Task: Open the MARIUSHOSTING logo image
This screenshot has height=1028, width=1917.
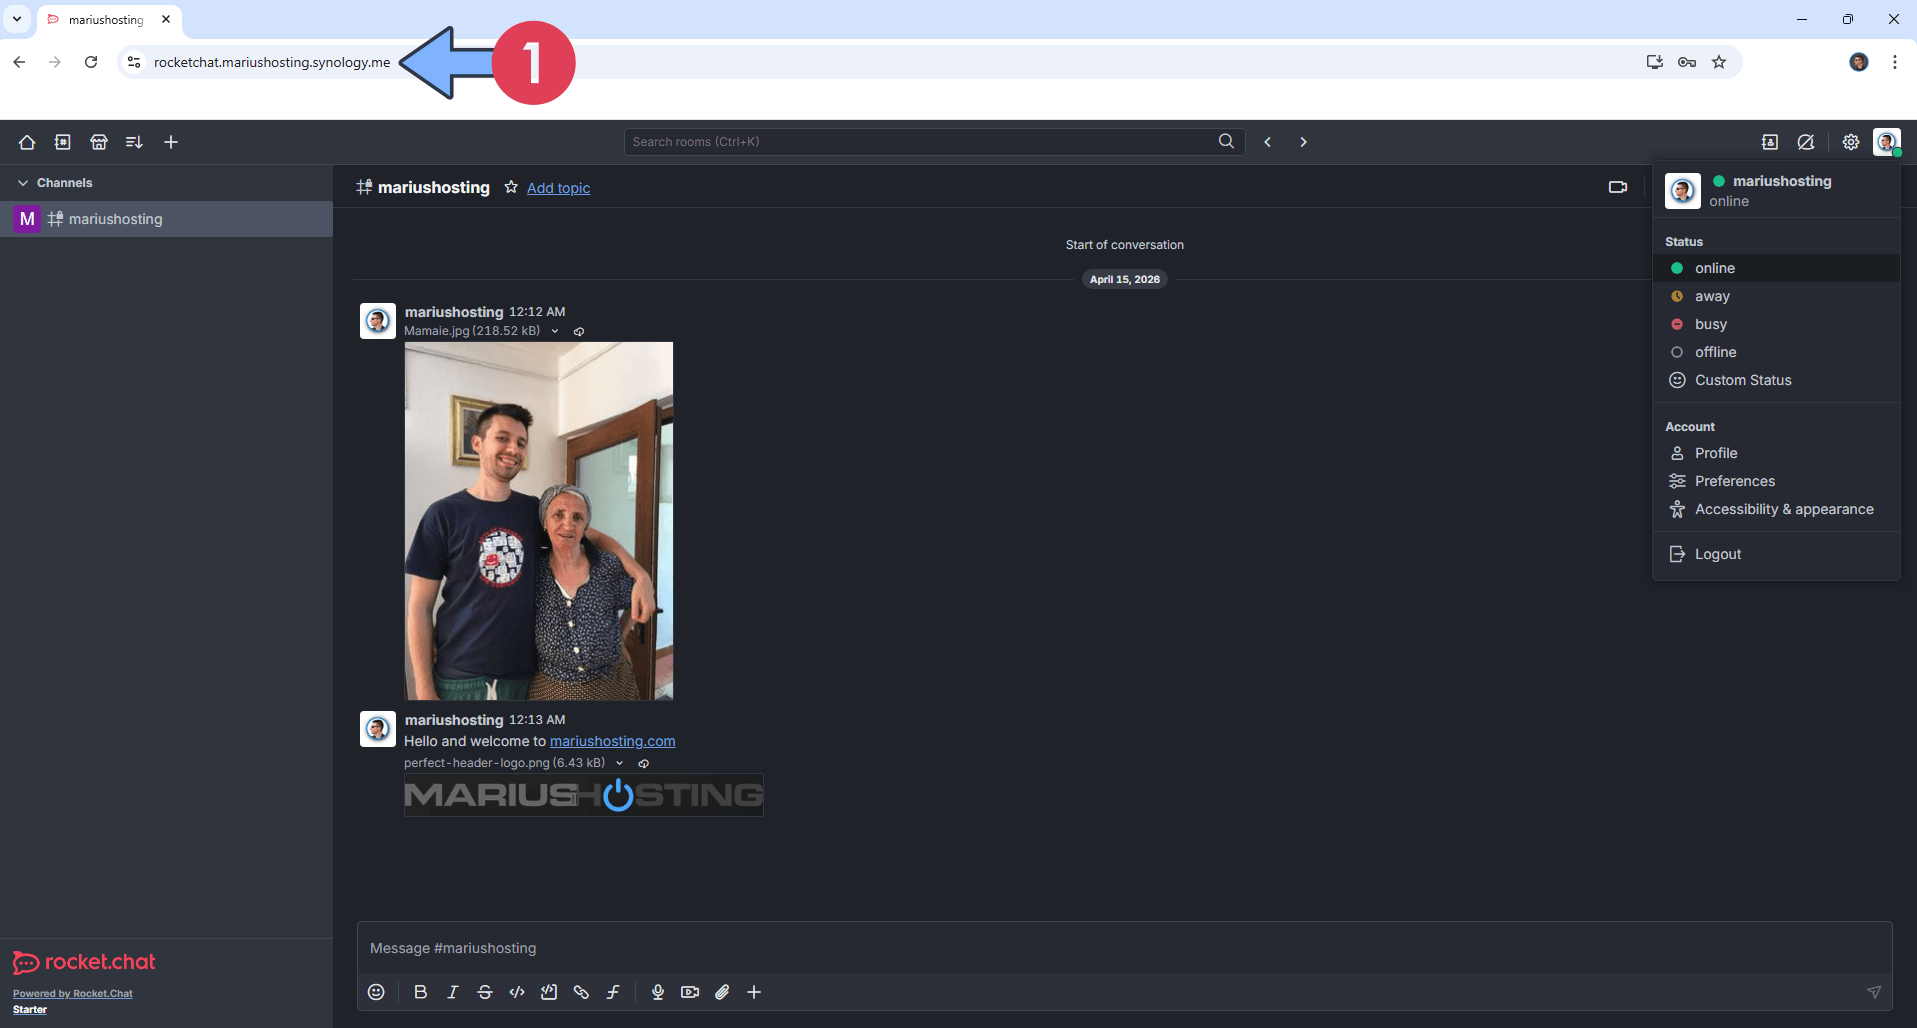Action: tap(584, 795)
